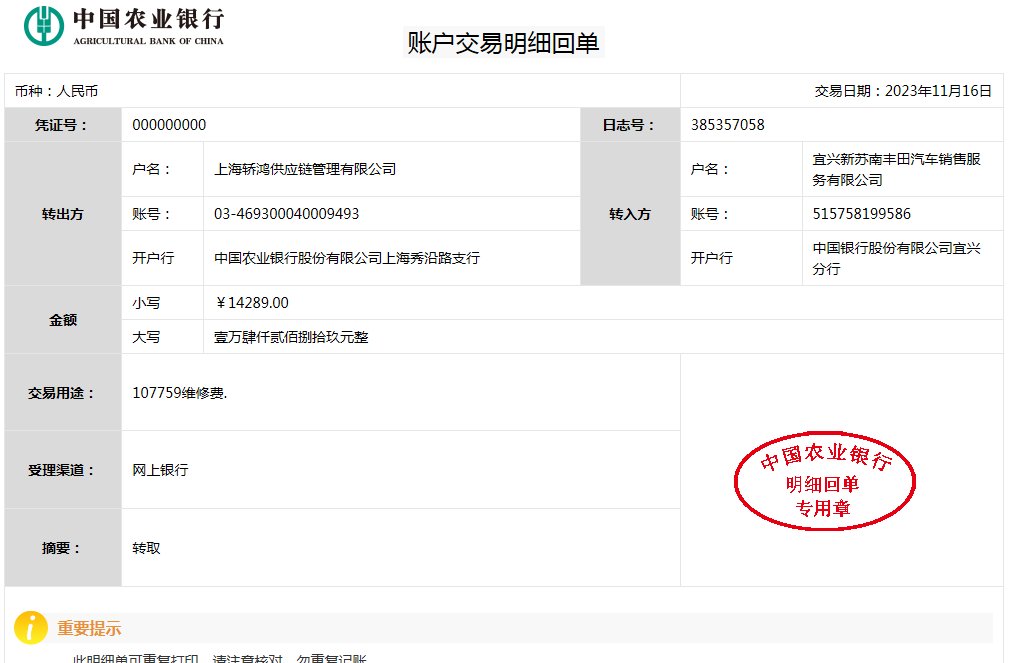This screenshot has width=1014, height=663.
Task: Click the Agricultural Bank of China logo
Action: pyautogui.click(x=124, y=26)
